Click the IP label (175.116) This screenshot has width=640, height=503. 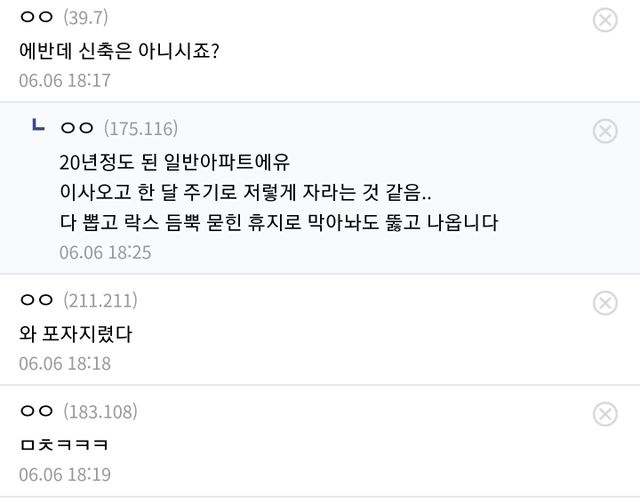[141, 129]
